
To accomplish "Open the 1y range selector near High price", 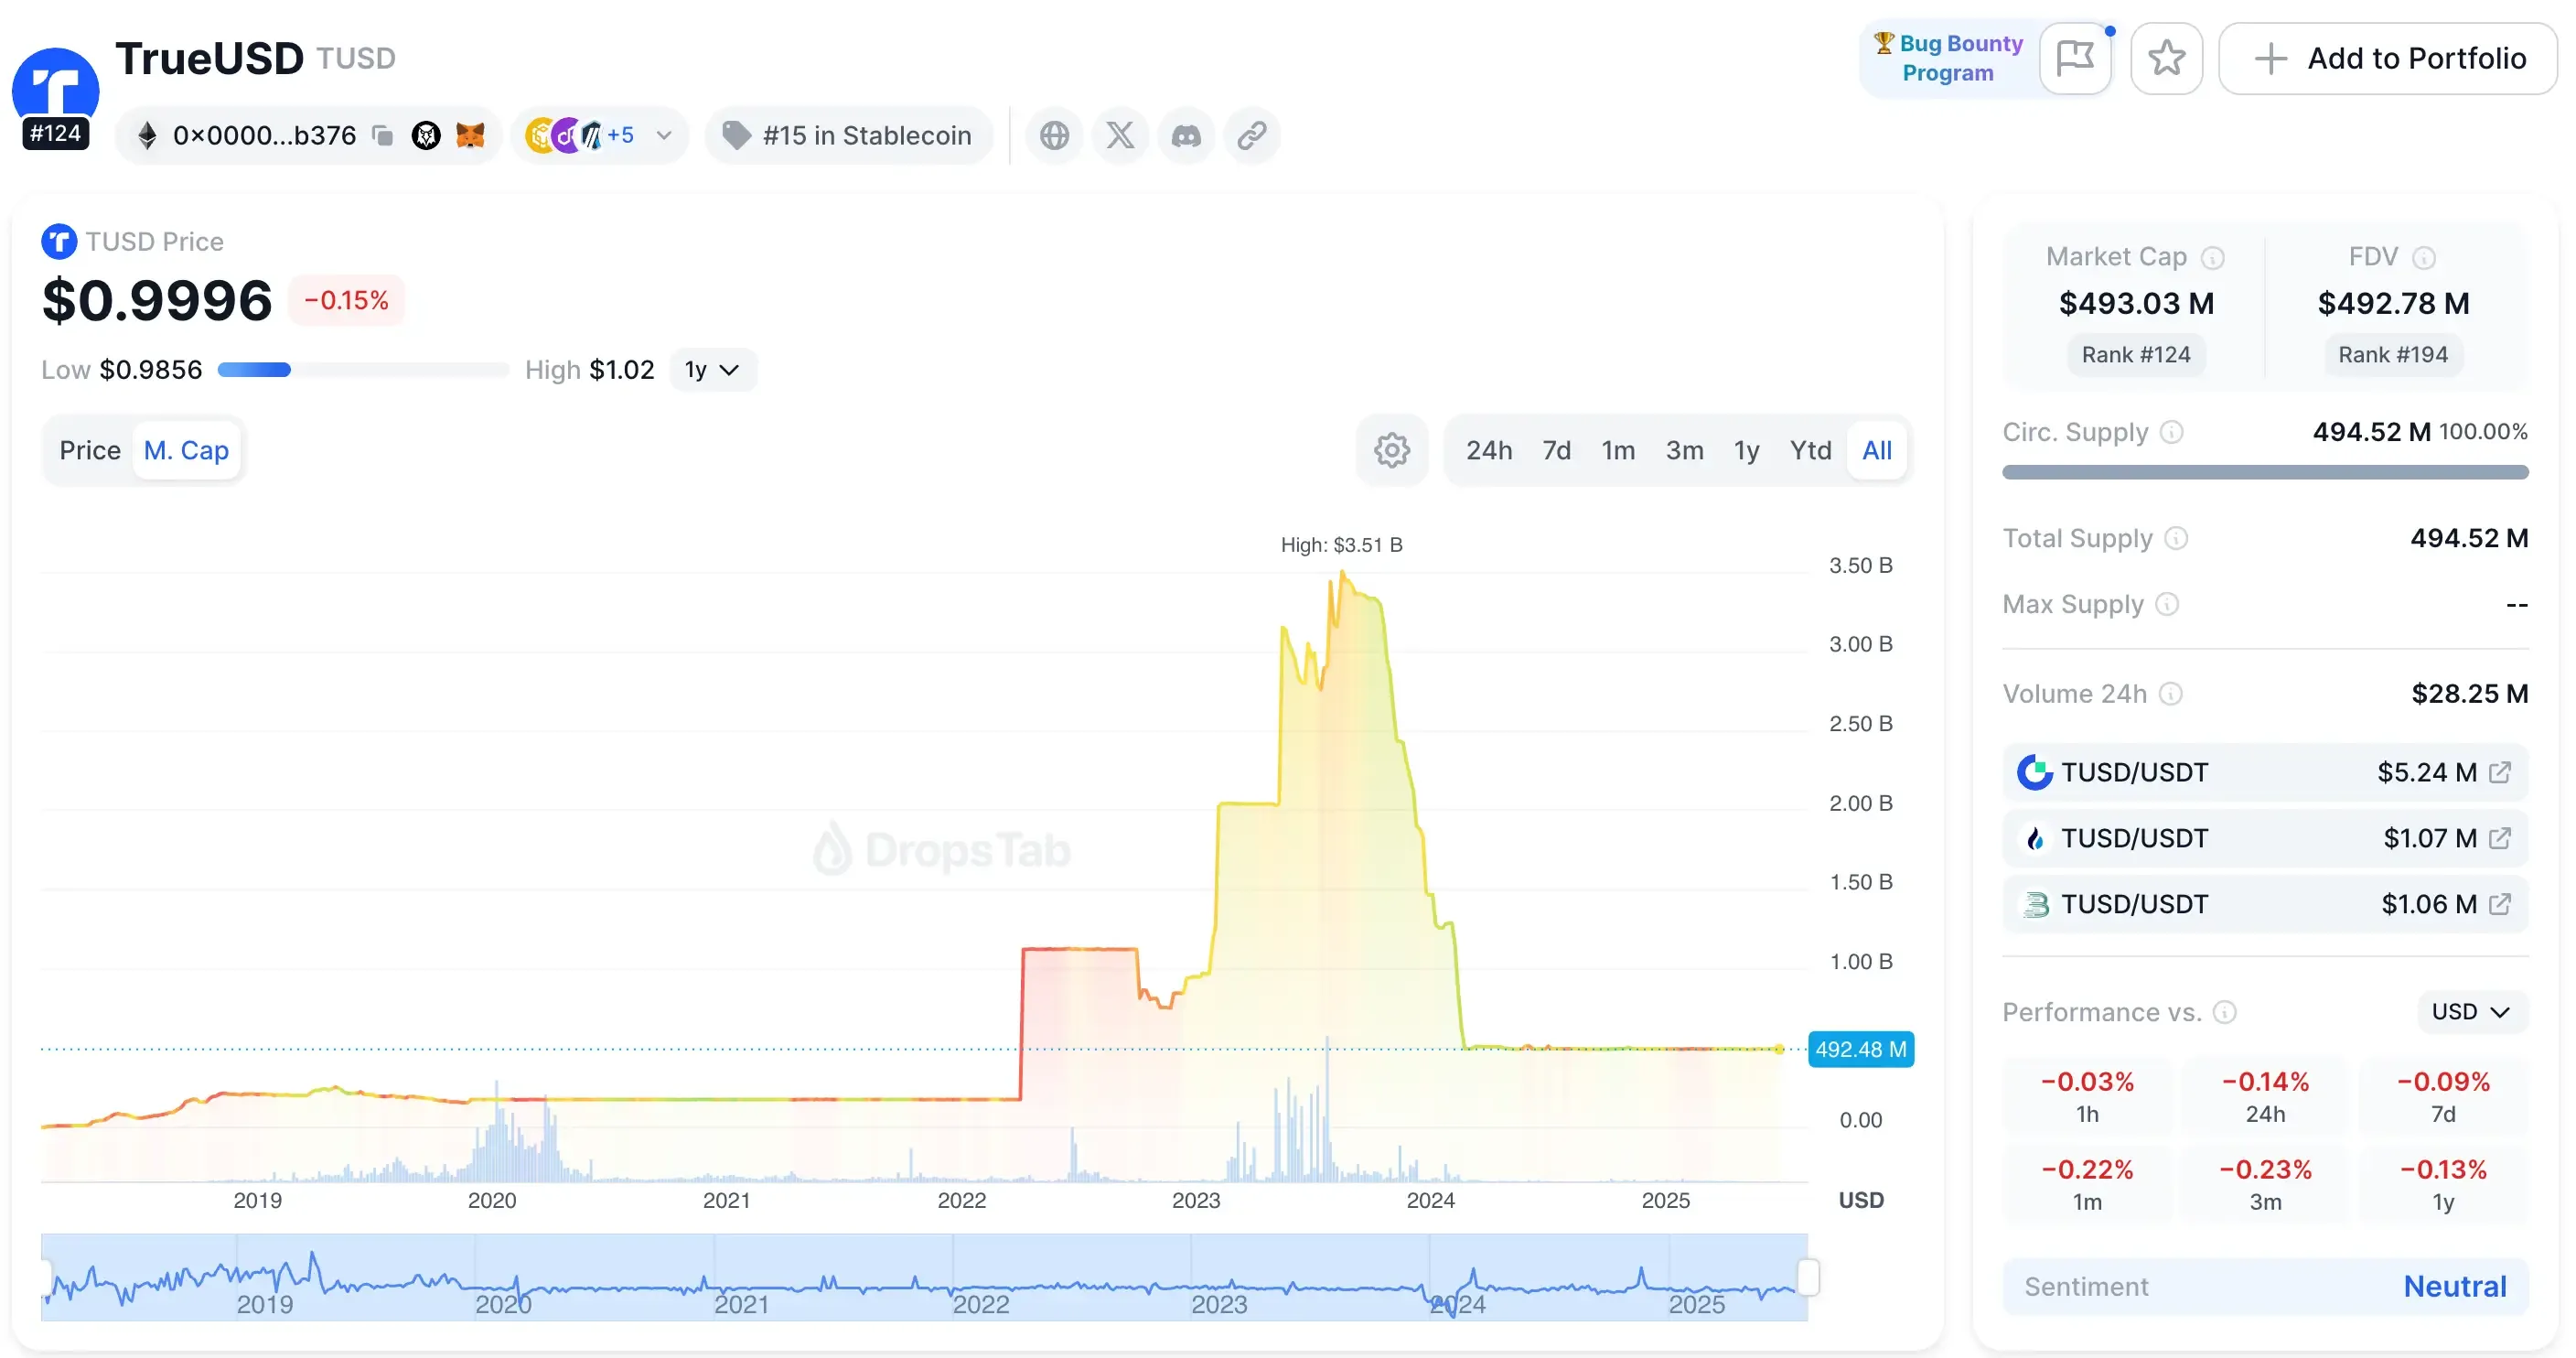I will [712, 369].
